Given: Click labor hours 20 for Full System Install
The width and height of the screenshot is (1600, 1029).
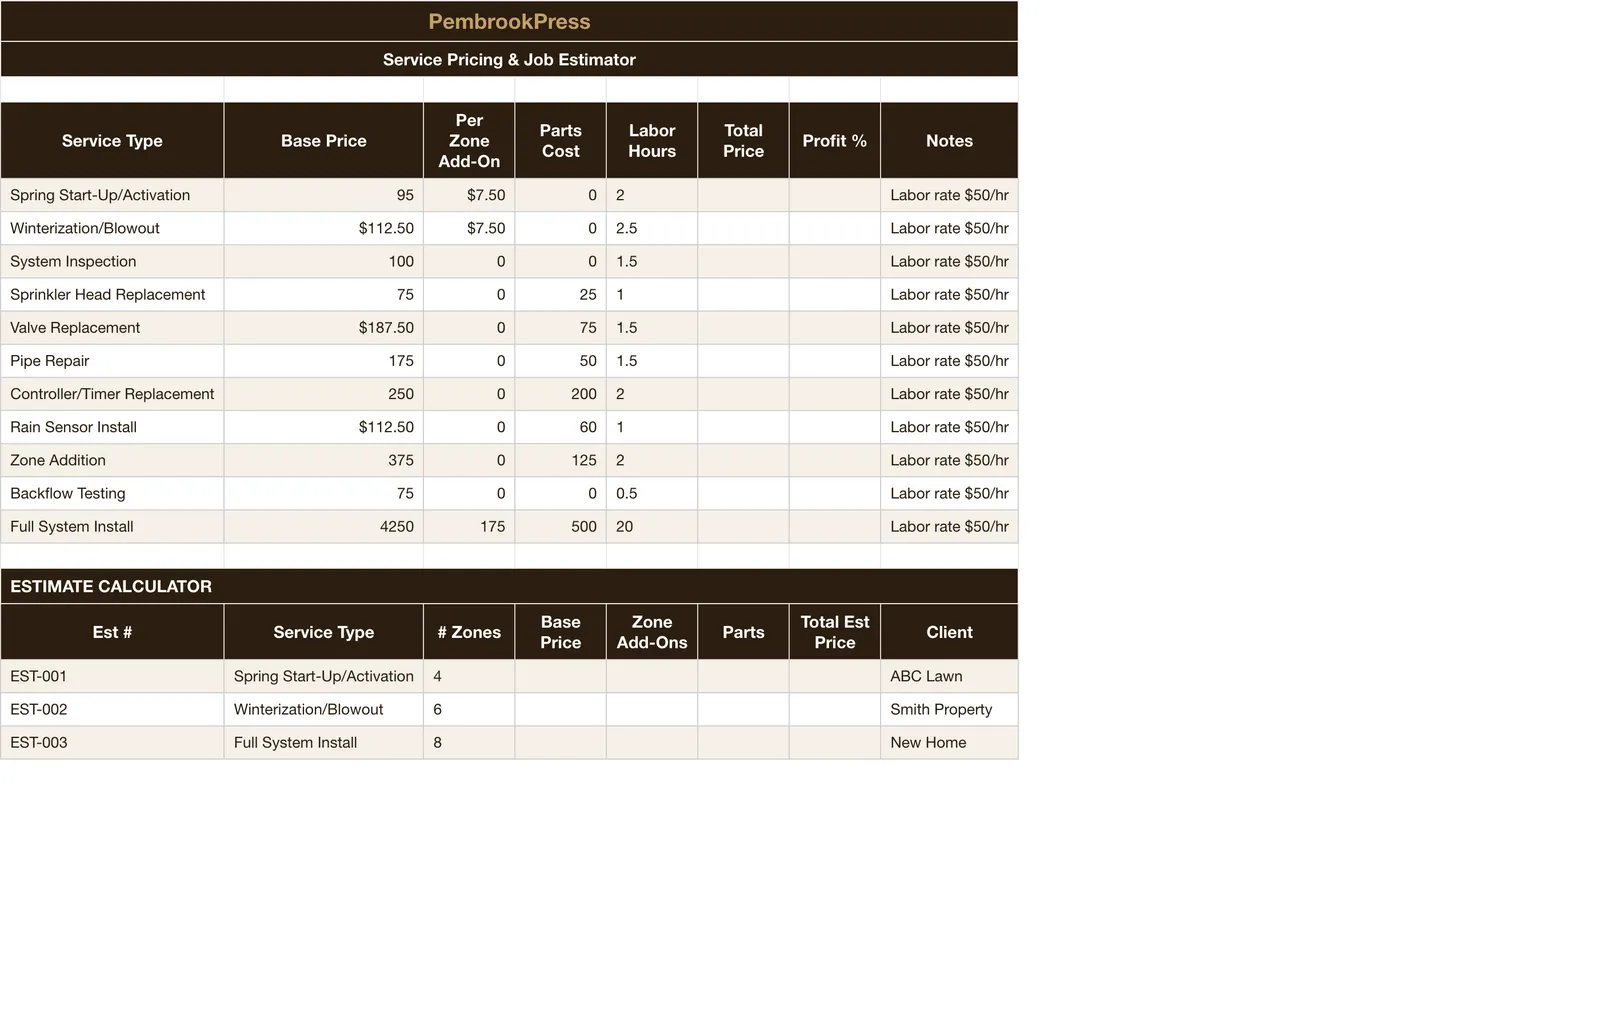Looking at the screenshot, I should tap(652, 526).
